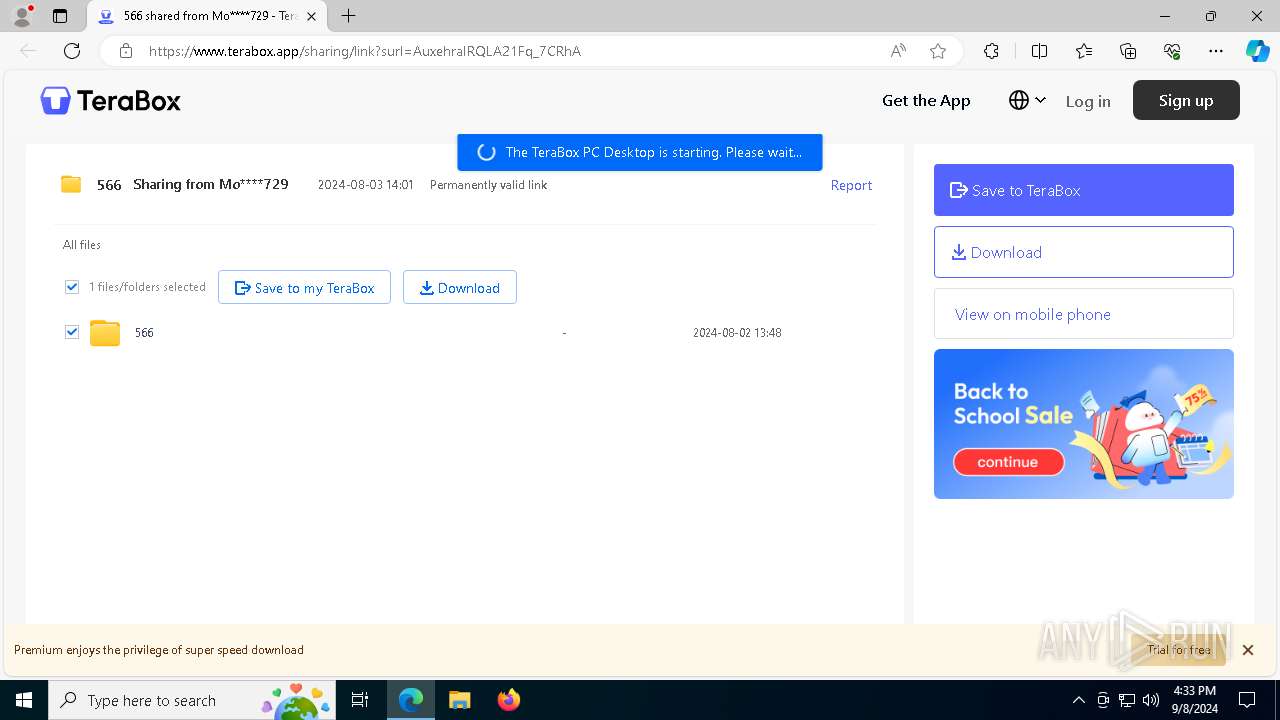Image resolution: width=1280 pixels, height=720 pixels.
Task: Click Log in
Action: [x=1088, y=101]
